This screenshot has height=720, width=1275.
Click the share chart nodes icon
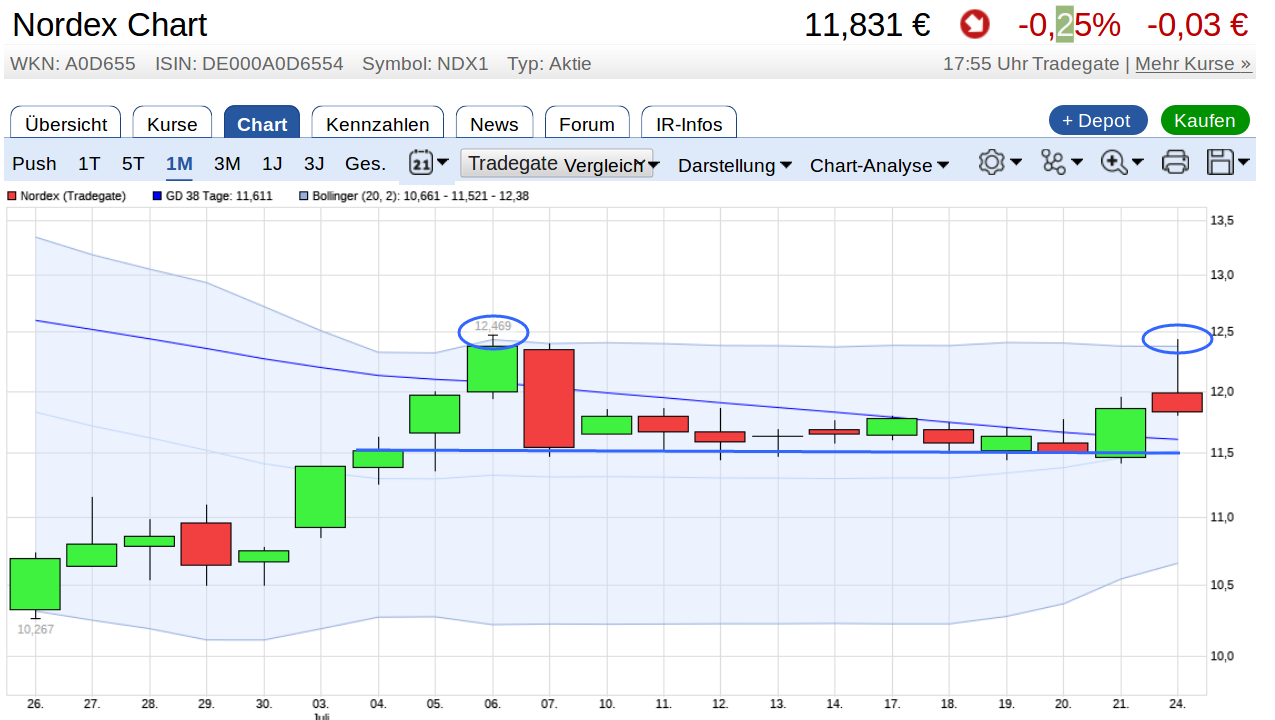[1053, 162]
